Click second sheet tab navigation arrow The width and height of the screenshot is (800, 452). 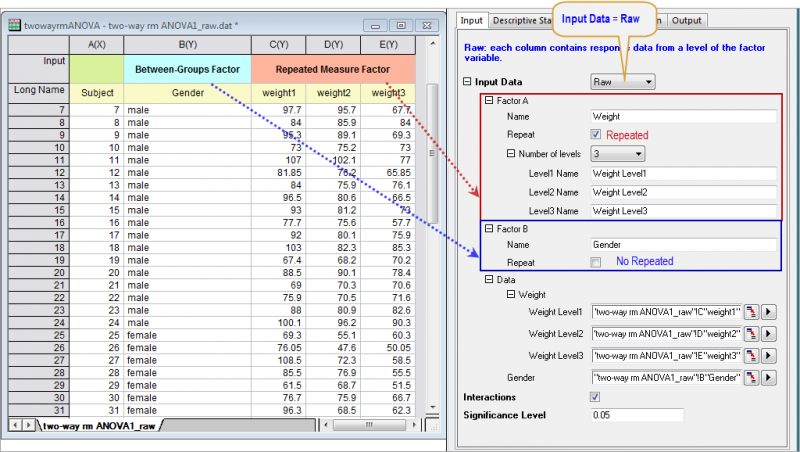click(29, 424)
